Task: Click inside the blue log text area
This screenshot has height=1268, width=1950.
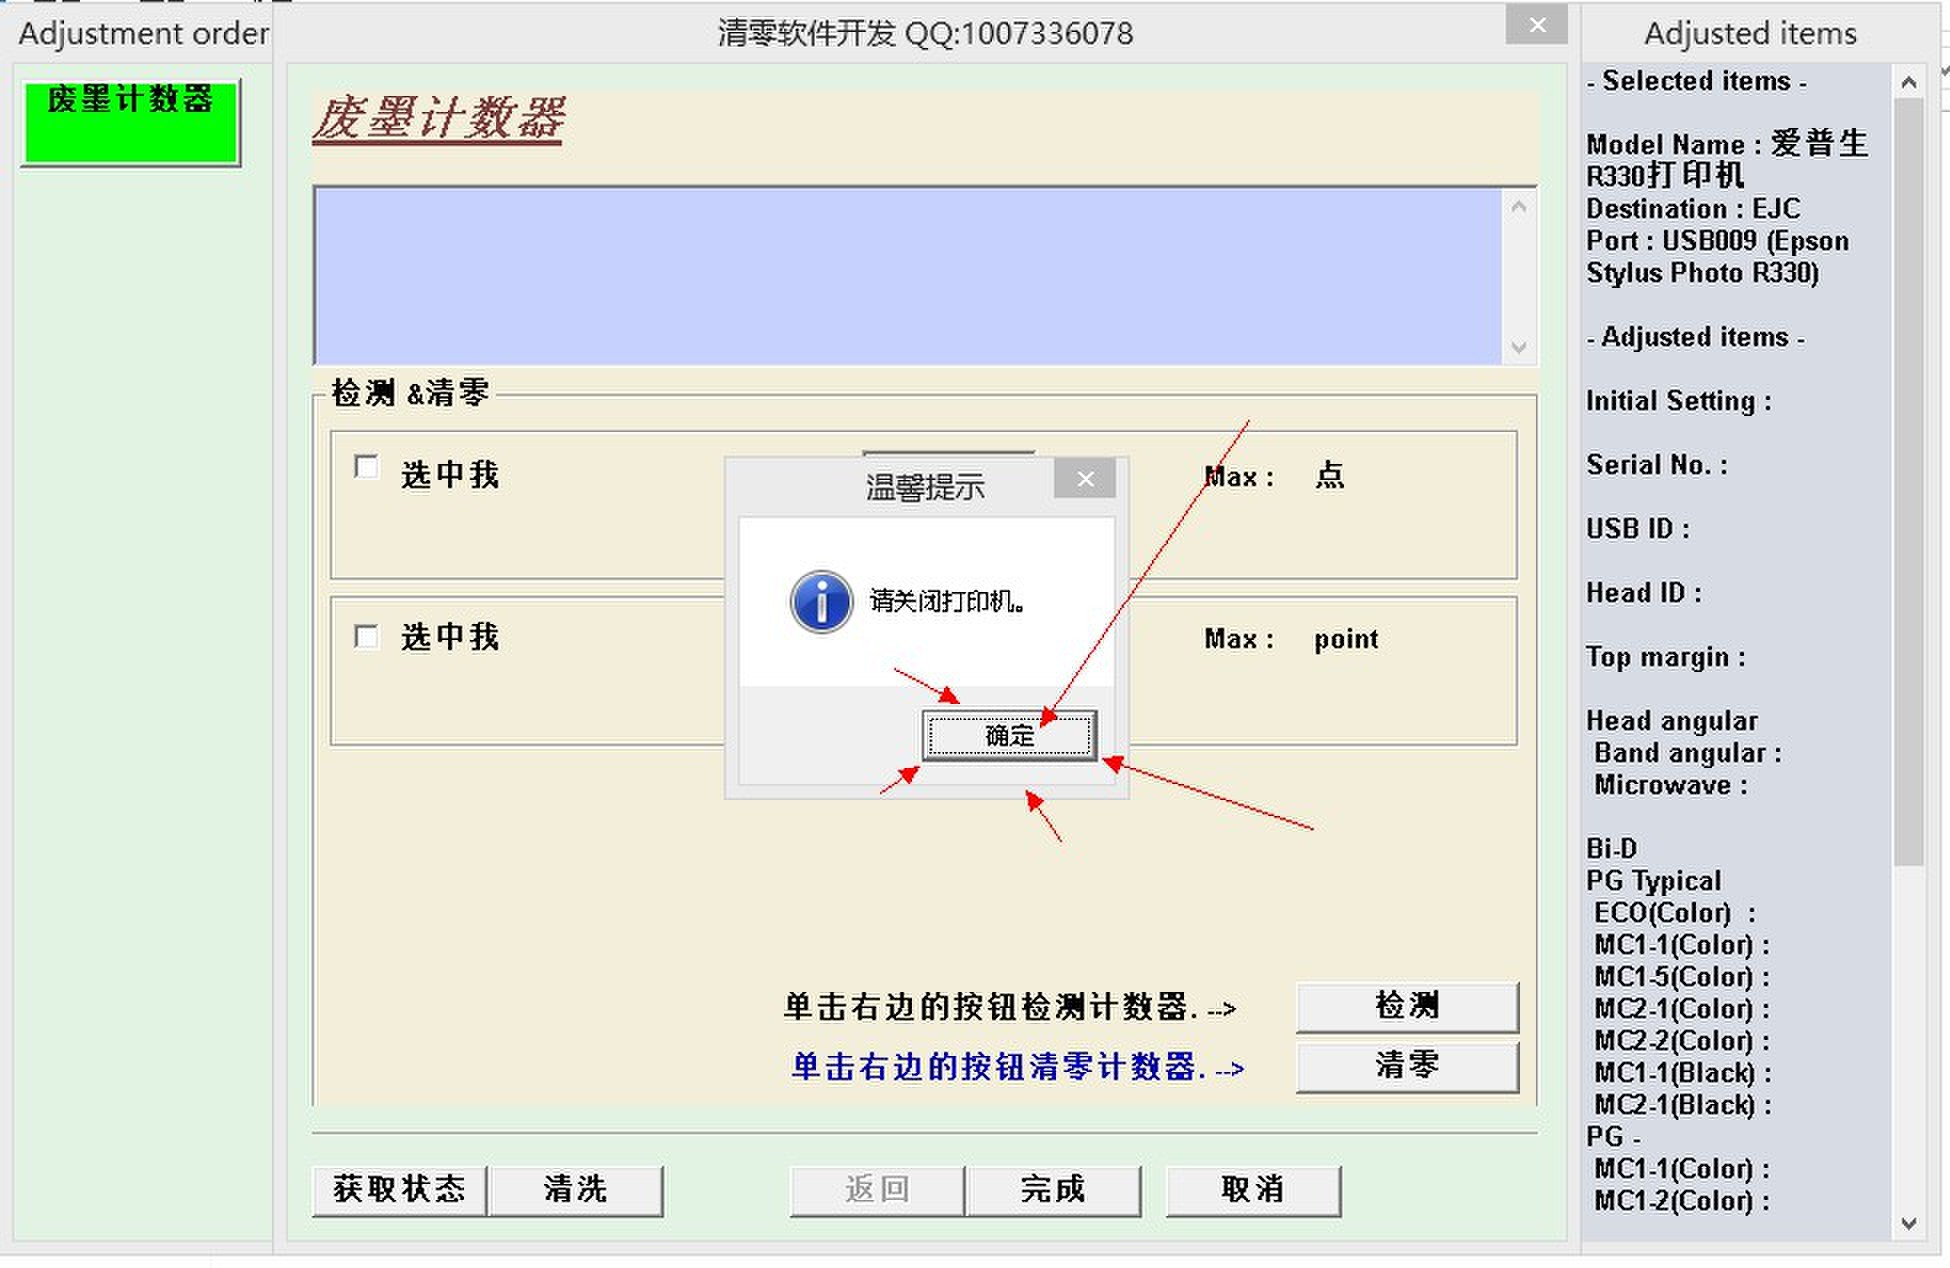Action: (x=905, y=276)
